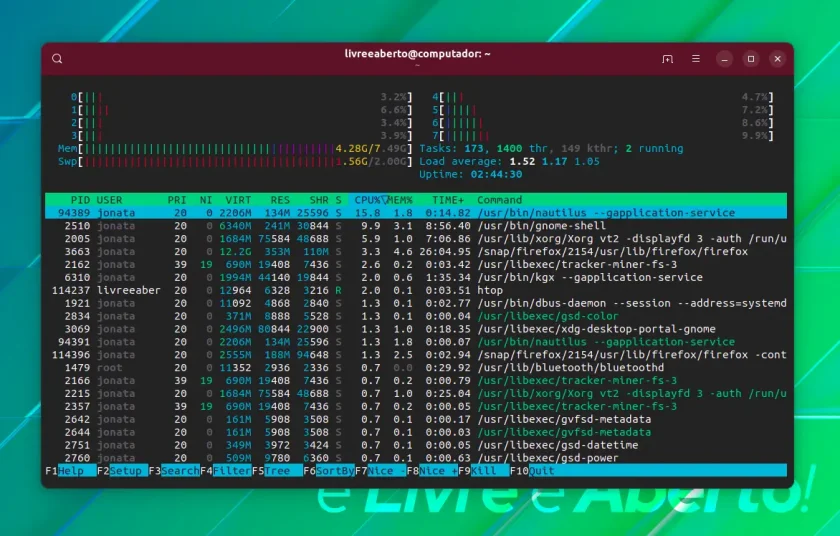The image size is (840, 536).
Task: Toggle F5 Tree view in htop
Action: pyautogui.click(x=277, y=471)
